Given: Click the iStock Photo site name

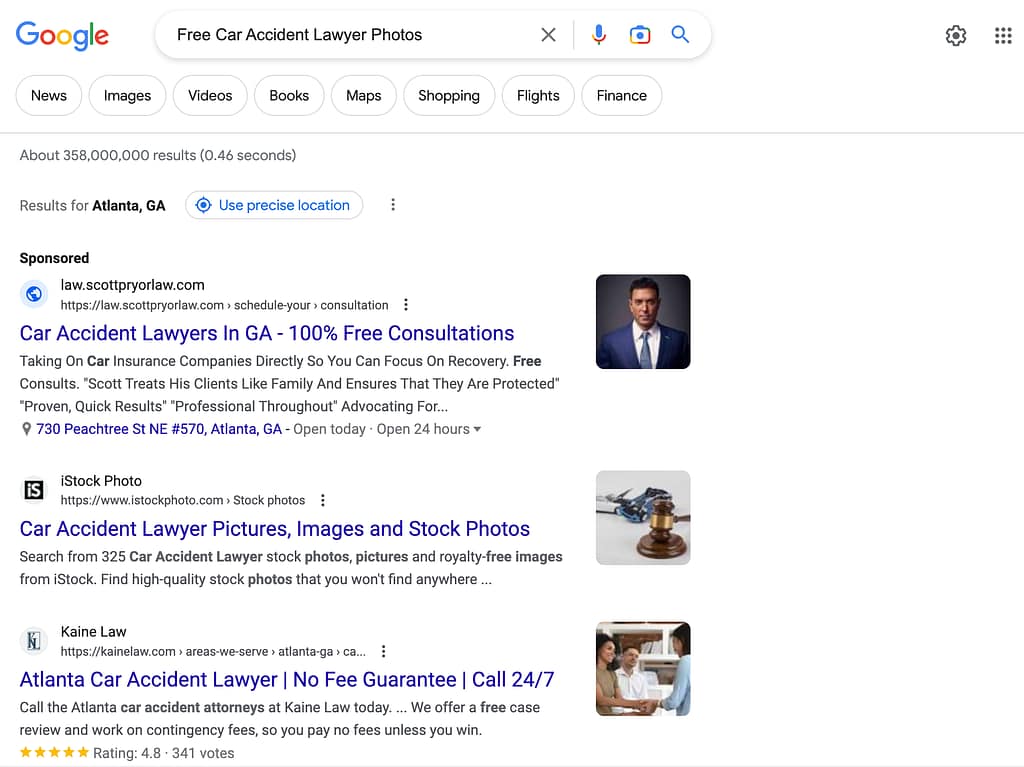Looking at the screenshot, I should (101, 481).
